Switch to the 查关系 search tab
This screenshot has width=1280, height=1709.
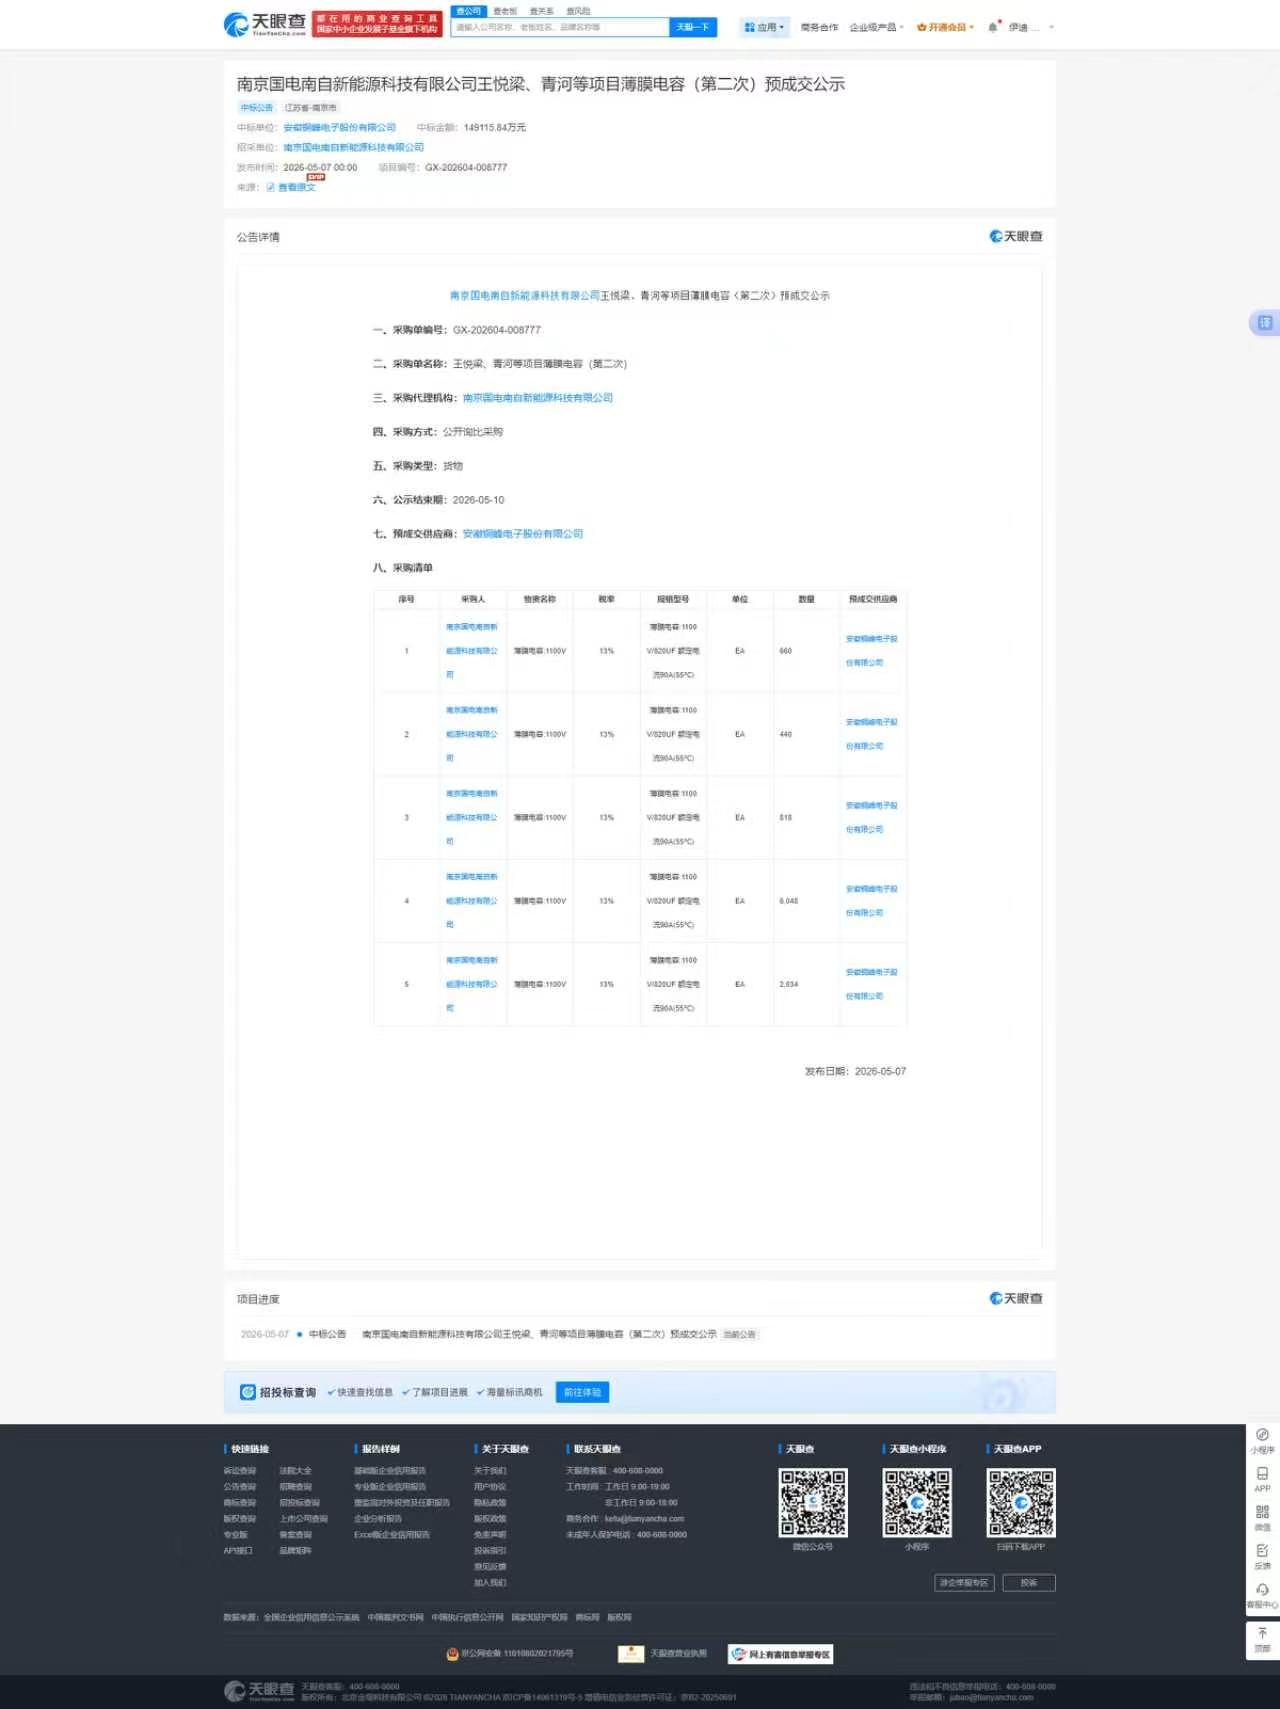point(541,11)
